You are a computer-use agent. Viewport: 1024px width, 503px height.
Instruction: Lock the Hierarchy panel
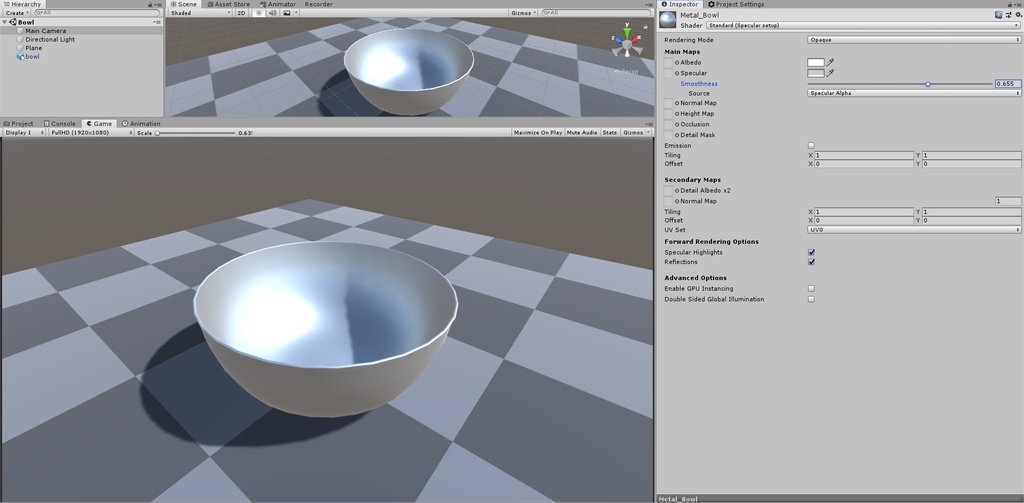(x=150, y=4)
